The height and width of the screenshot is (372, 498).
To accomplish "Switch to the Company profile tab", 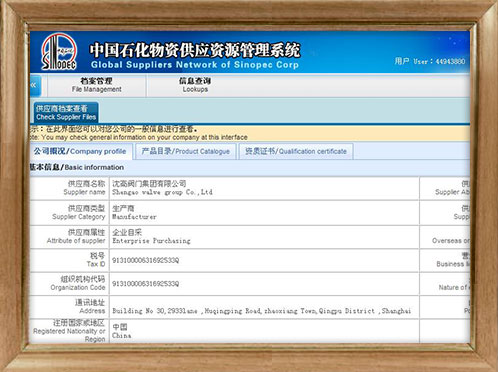I will click(x=80, y=151).
